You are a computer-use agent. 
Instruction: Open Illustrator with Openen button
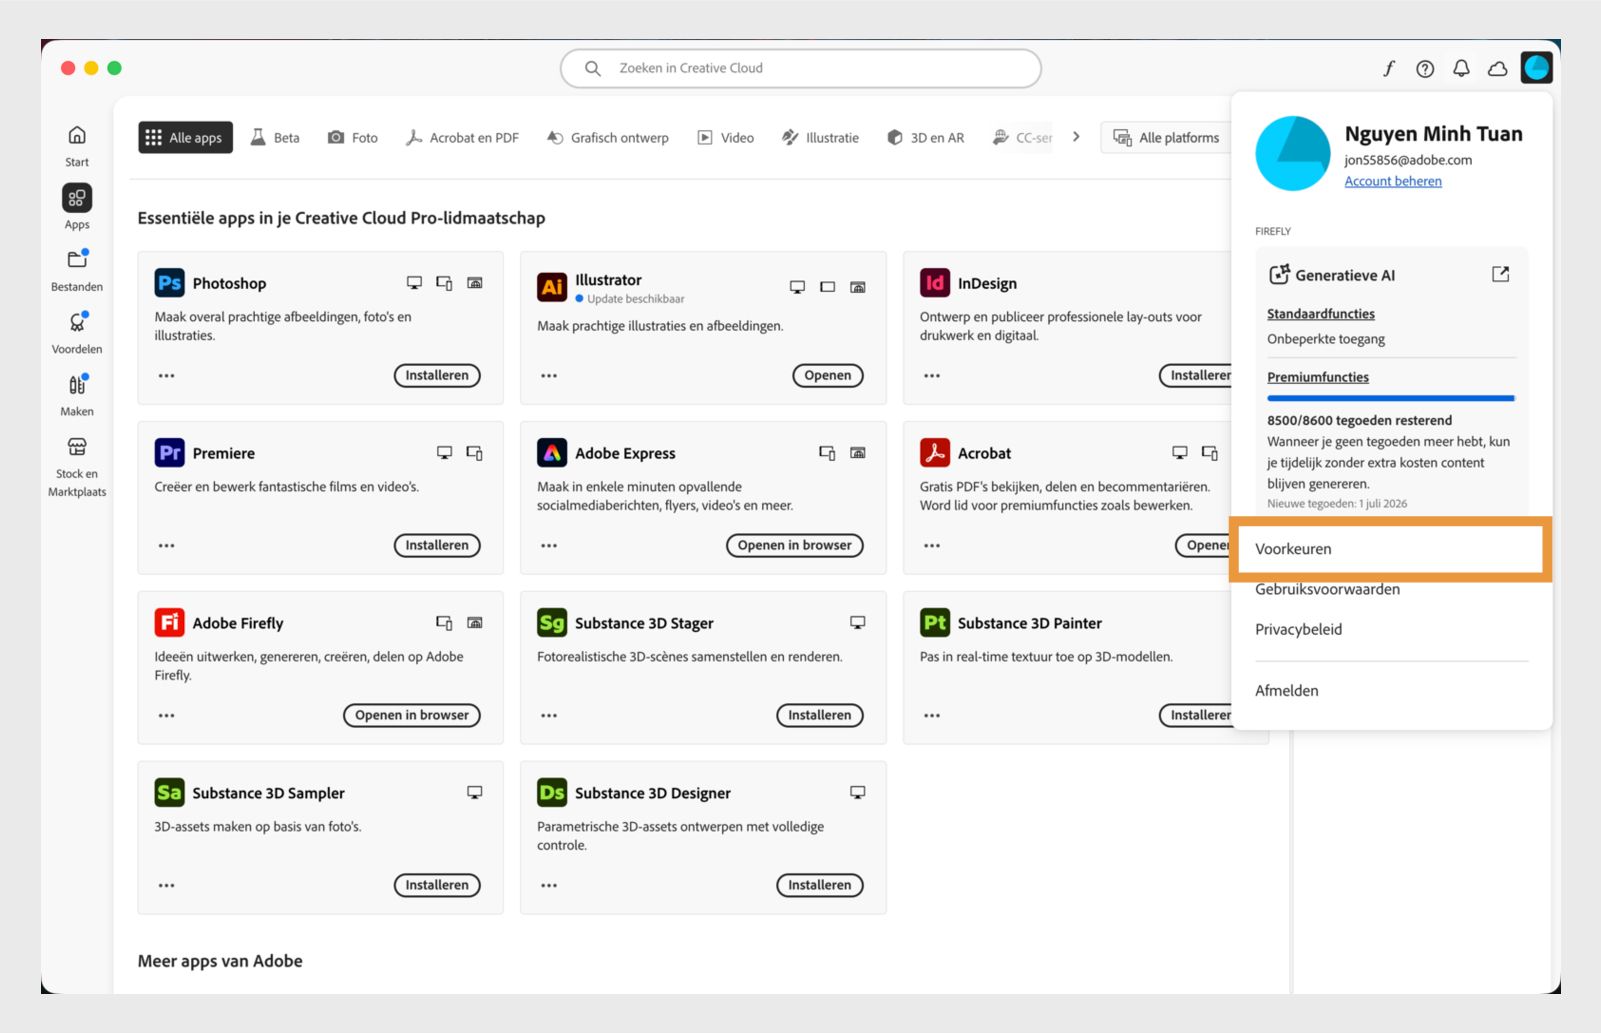(828, 376)
